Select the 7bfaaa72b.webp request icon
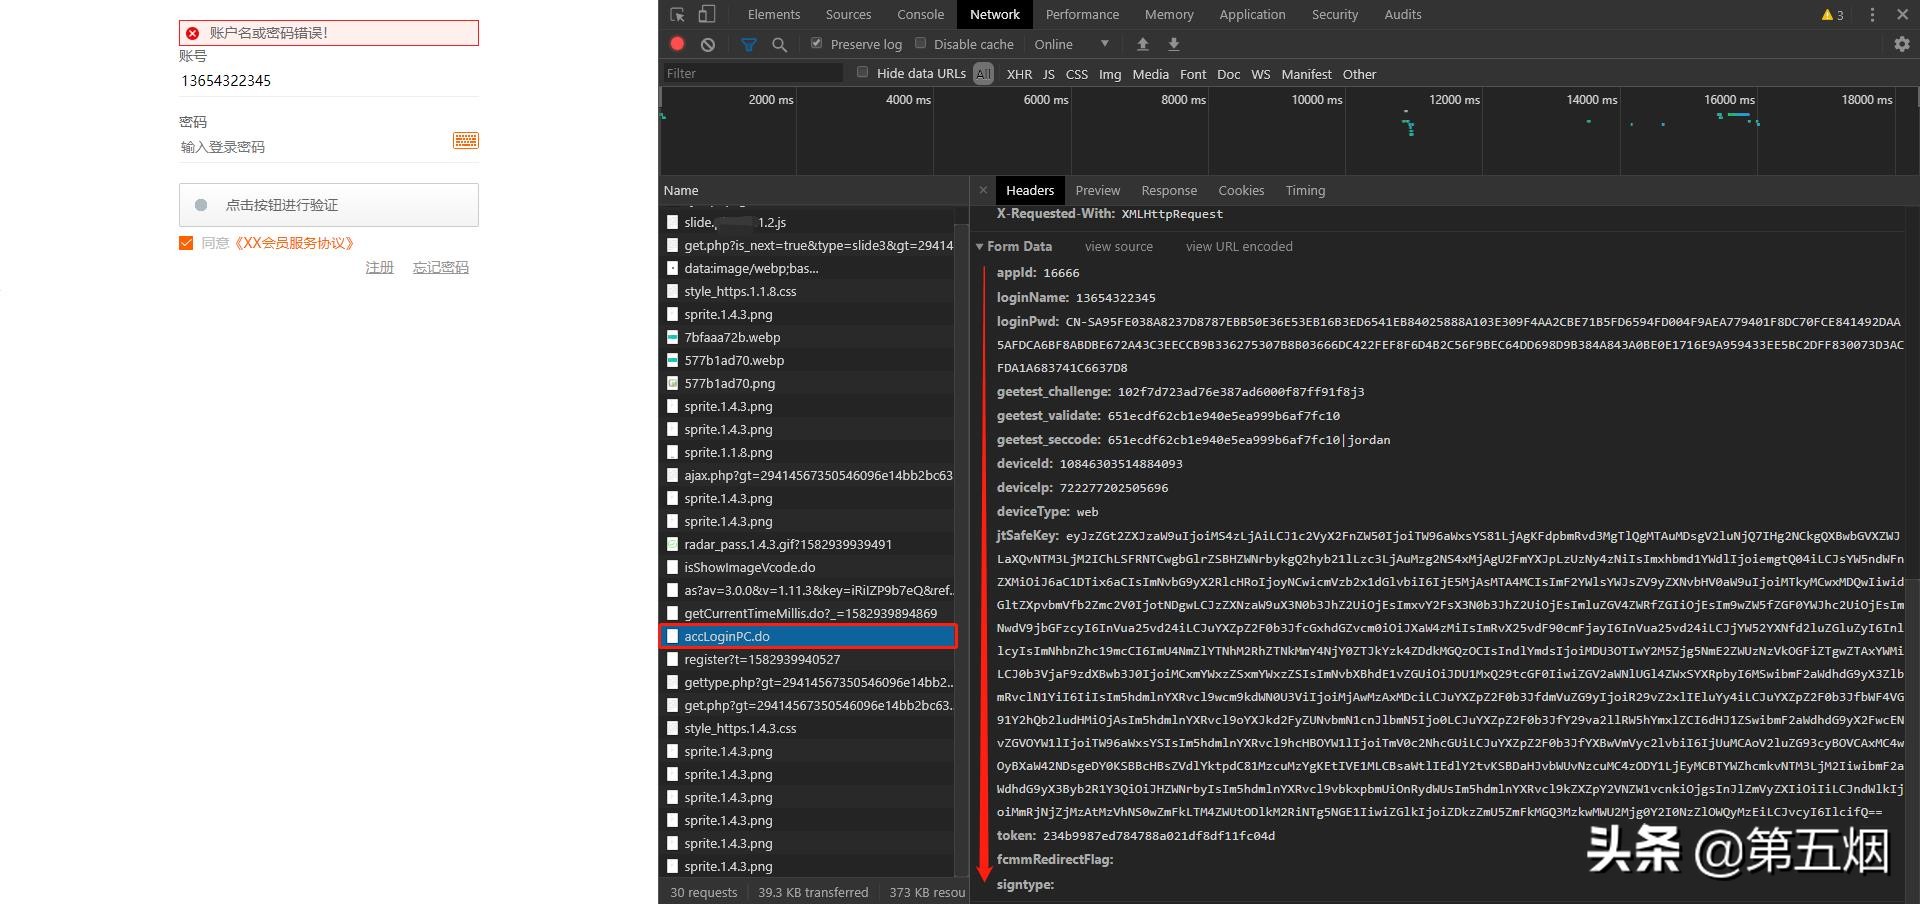Viewport: 1920px width, 904px height. 672,337
